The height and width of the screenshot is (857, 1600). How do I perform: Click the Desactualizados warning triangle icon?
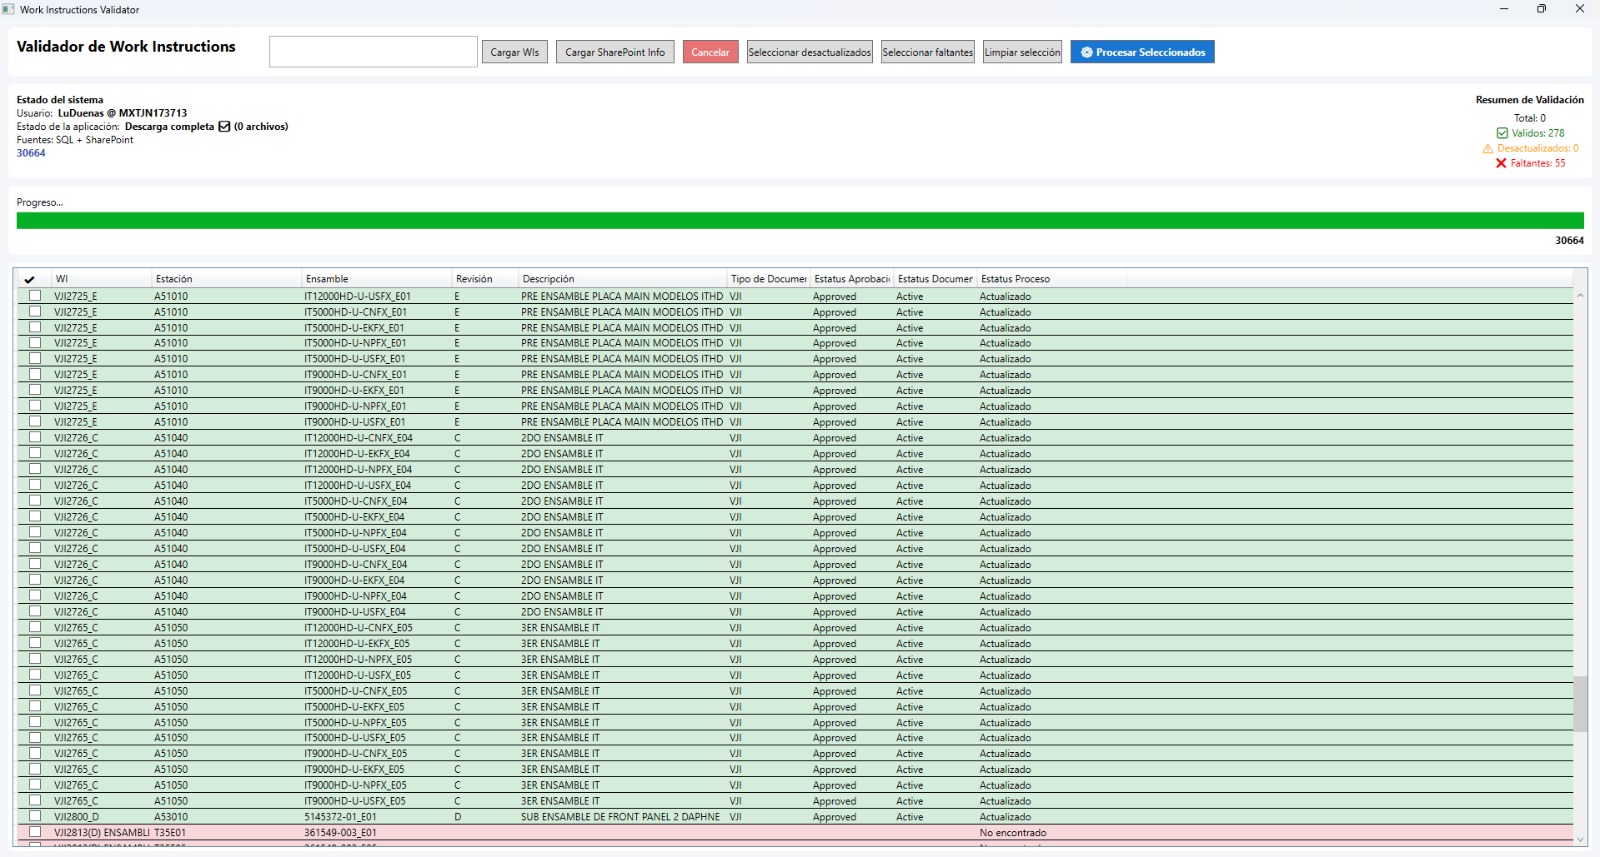[1488, 148]
